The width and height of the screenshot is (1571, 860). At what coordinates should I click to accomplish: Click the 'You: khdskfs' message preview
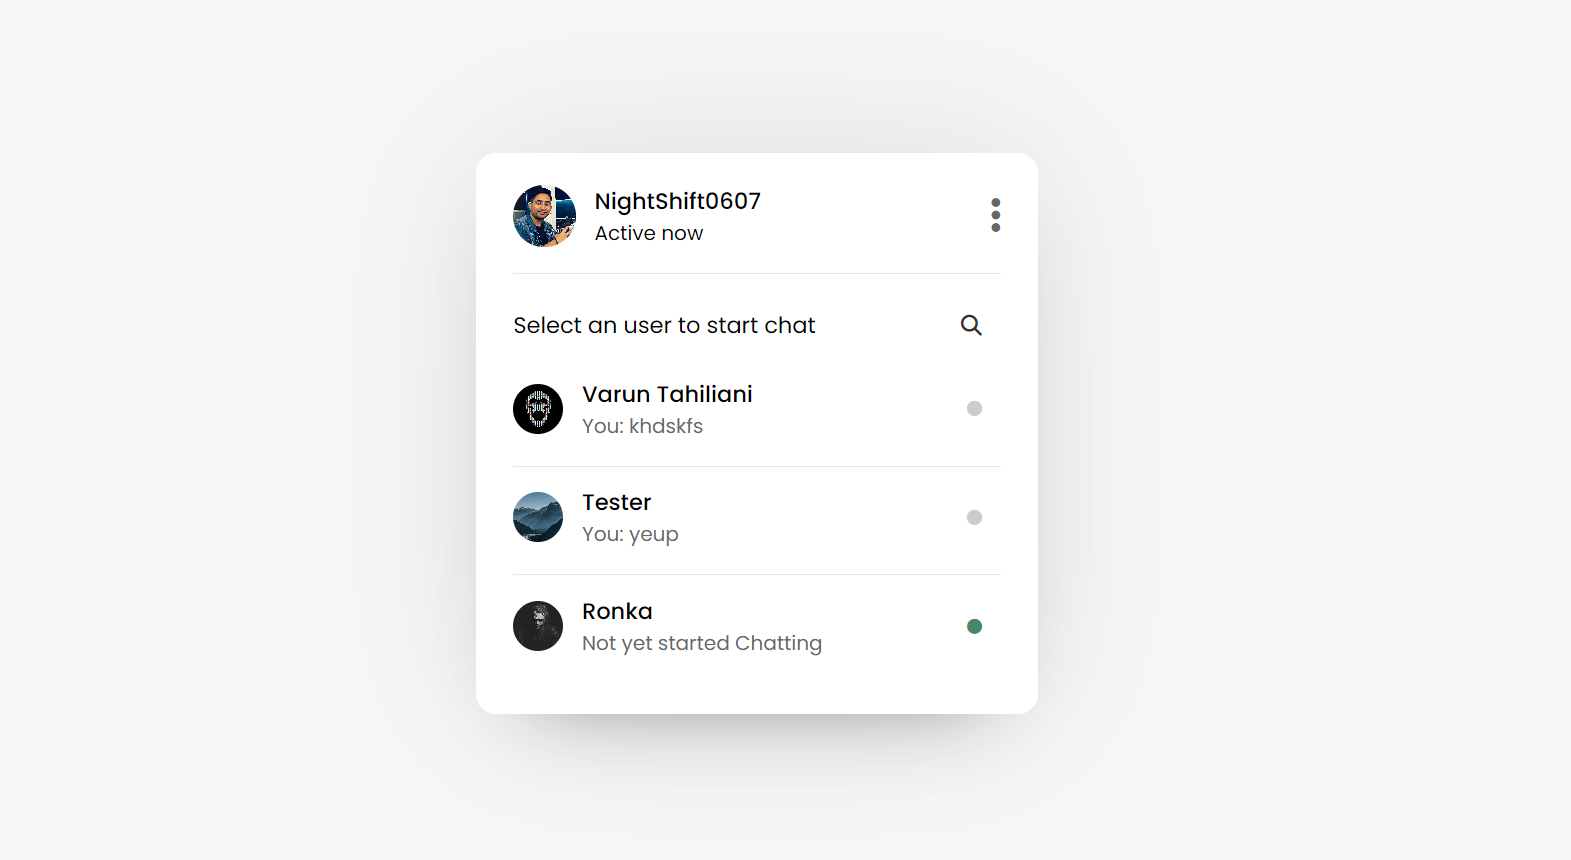pos(642,427)
